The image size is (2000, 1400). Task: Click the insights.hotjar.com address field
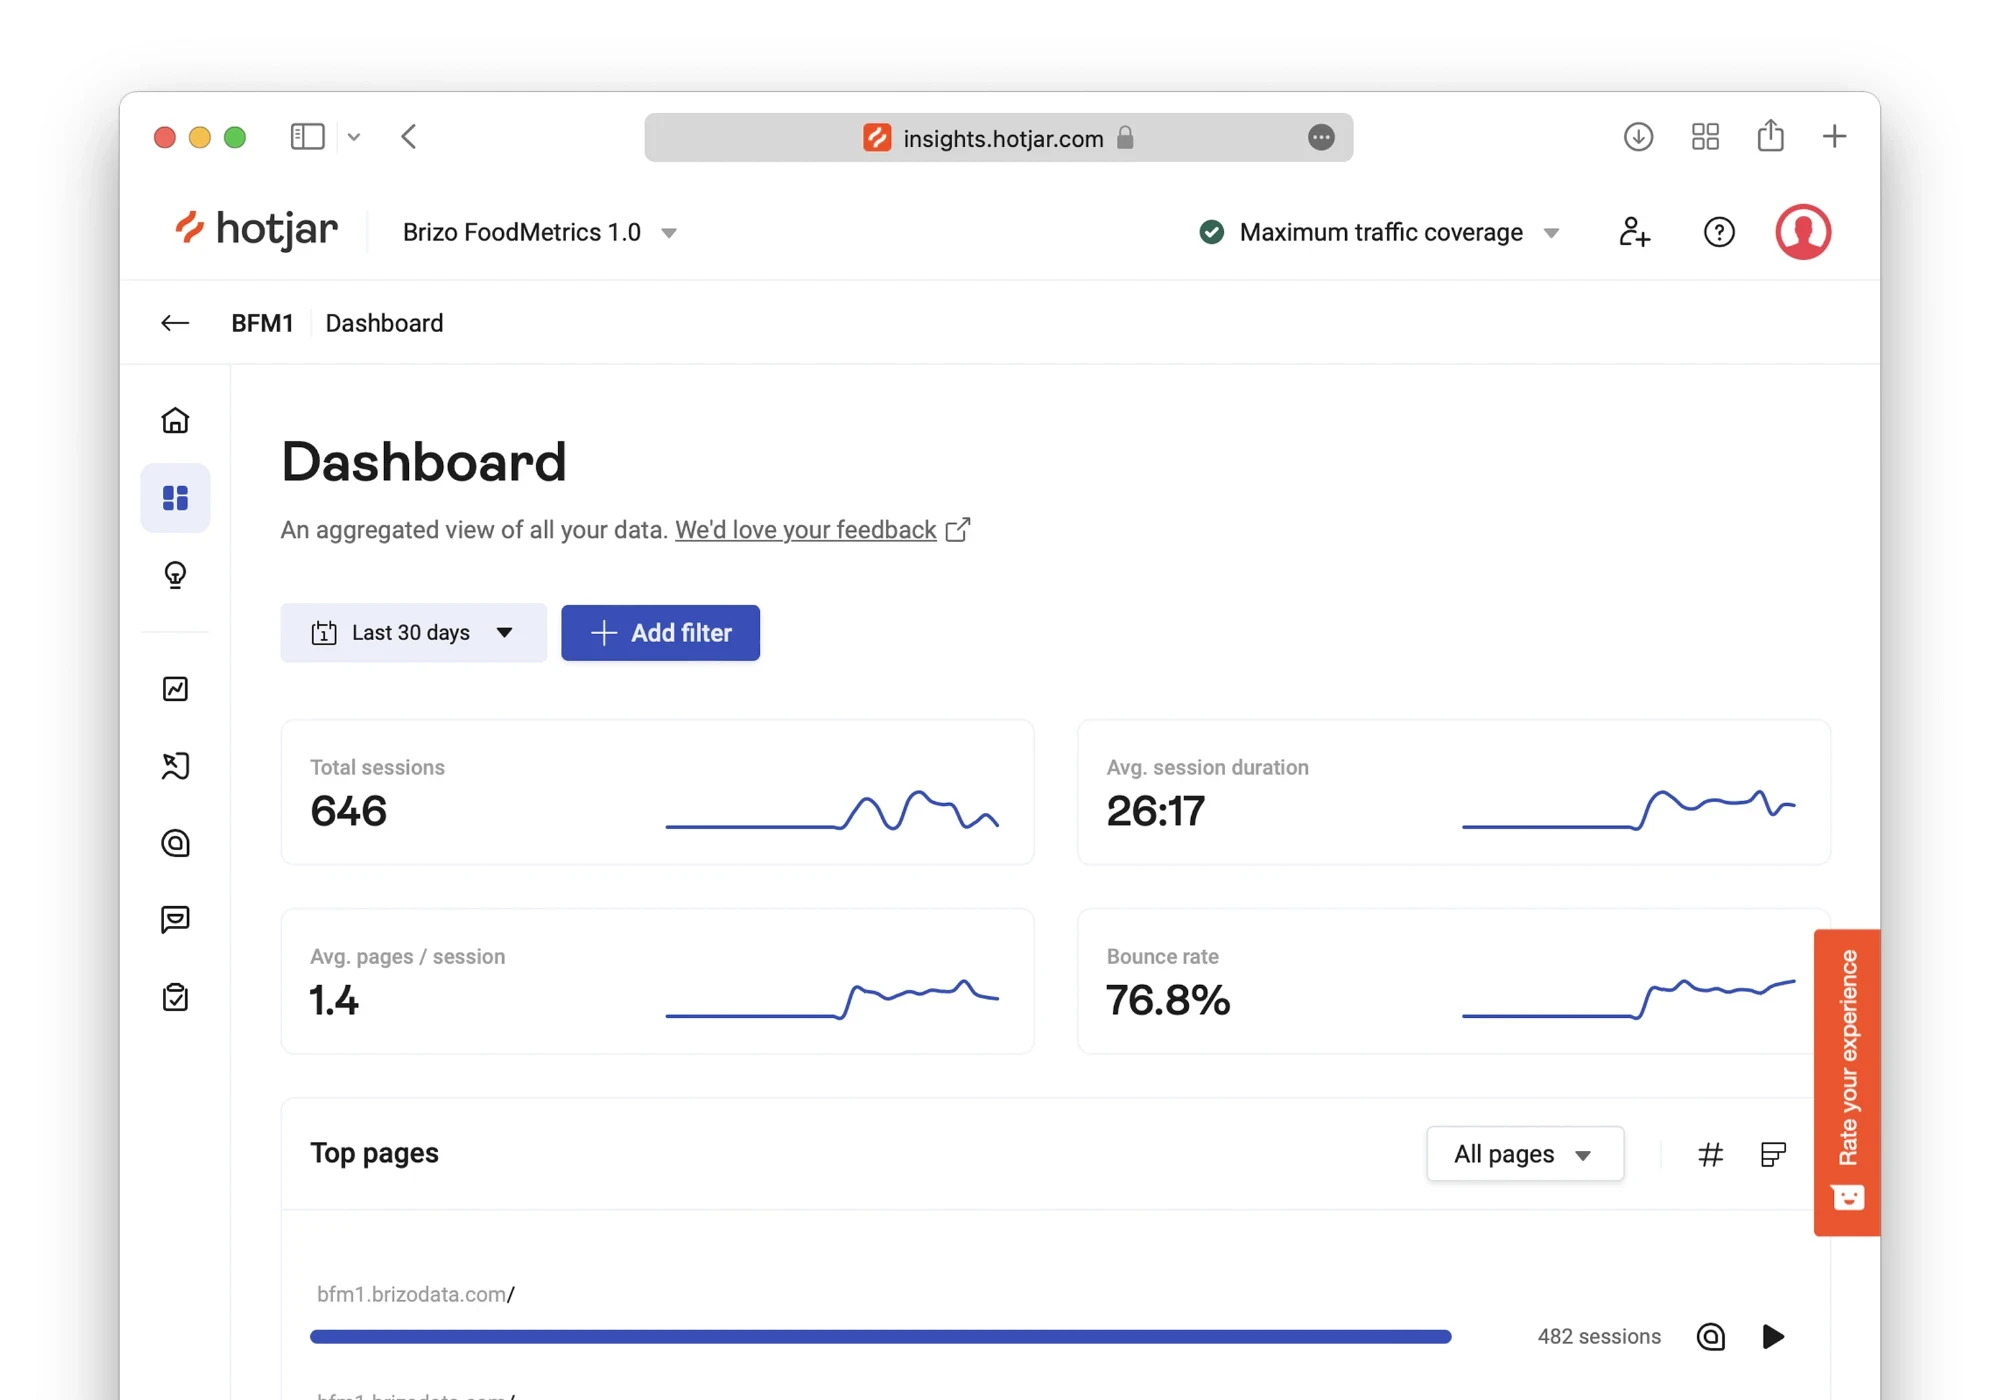pyautogui.click(x=998, y=138)
